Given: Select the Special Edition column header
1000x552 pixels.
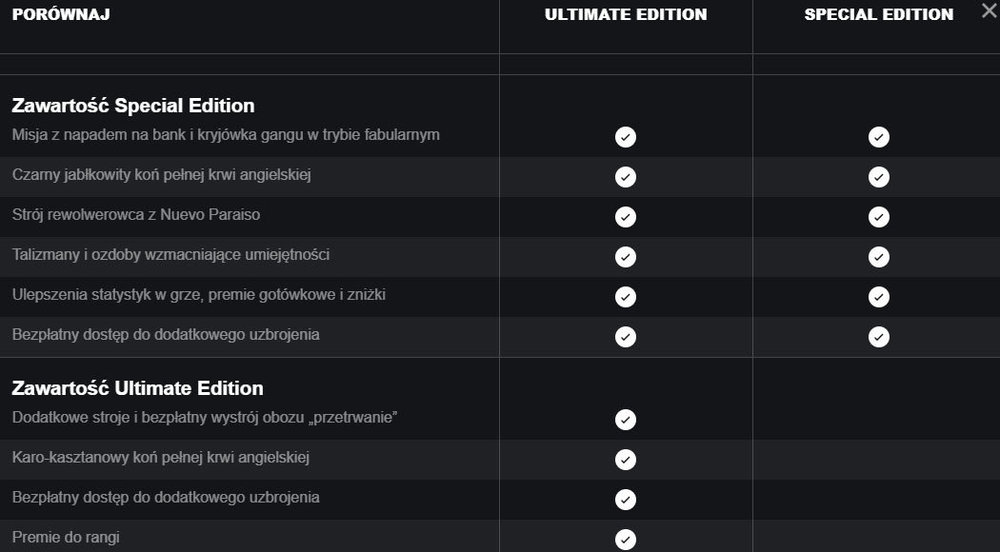Looking at the screenshot, I should click(879, 15).
